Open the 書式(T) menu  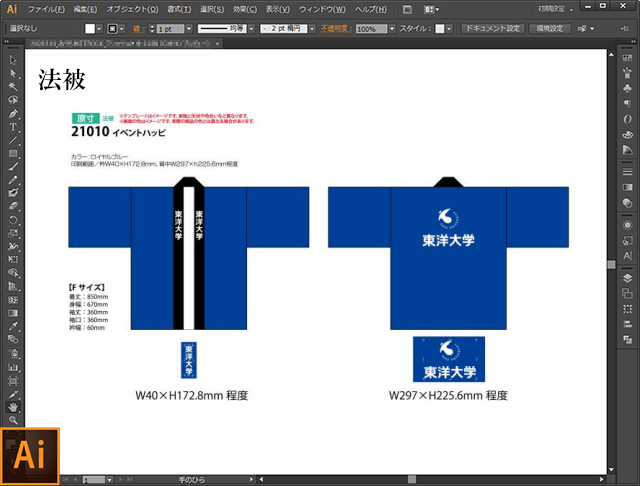[x=179, y=9]
